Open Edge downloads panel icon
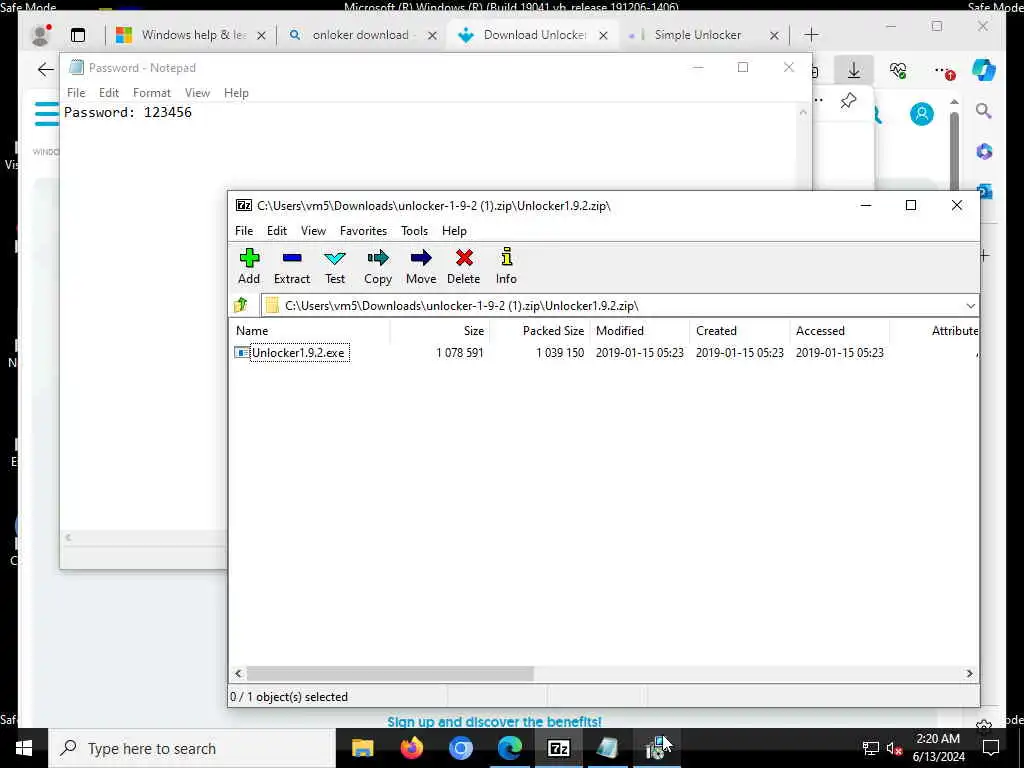This screenshot has width=1024, height=768. point(854,70)
